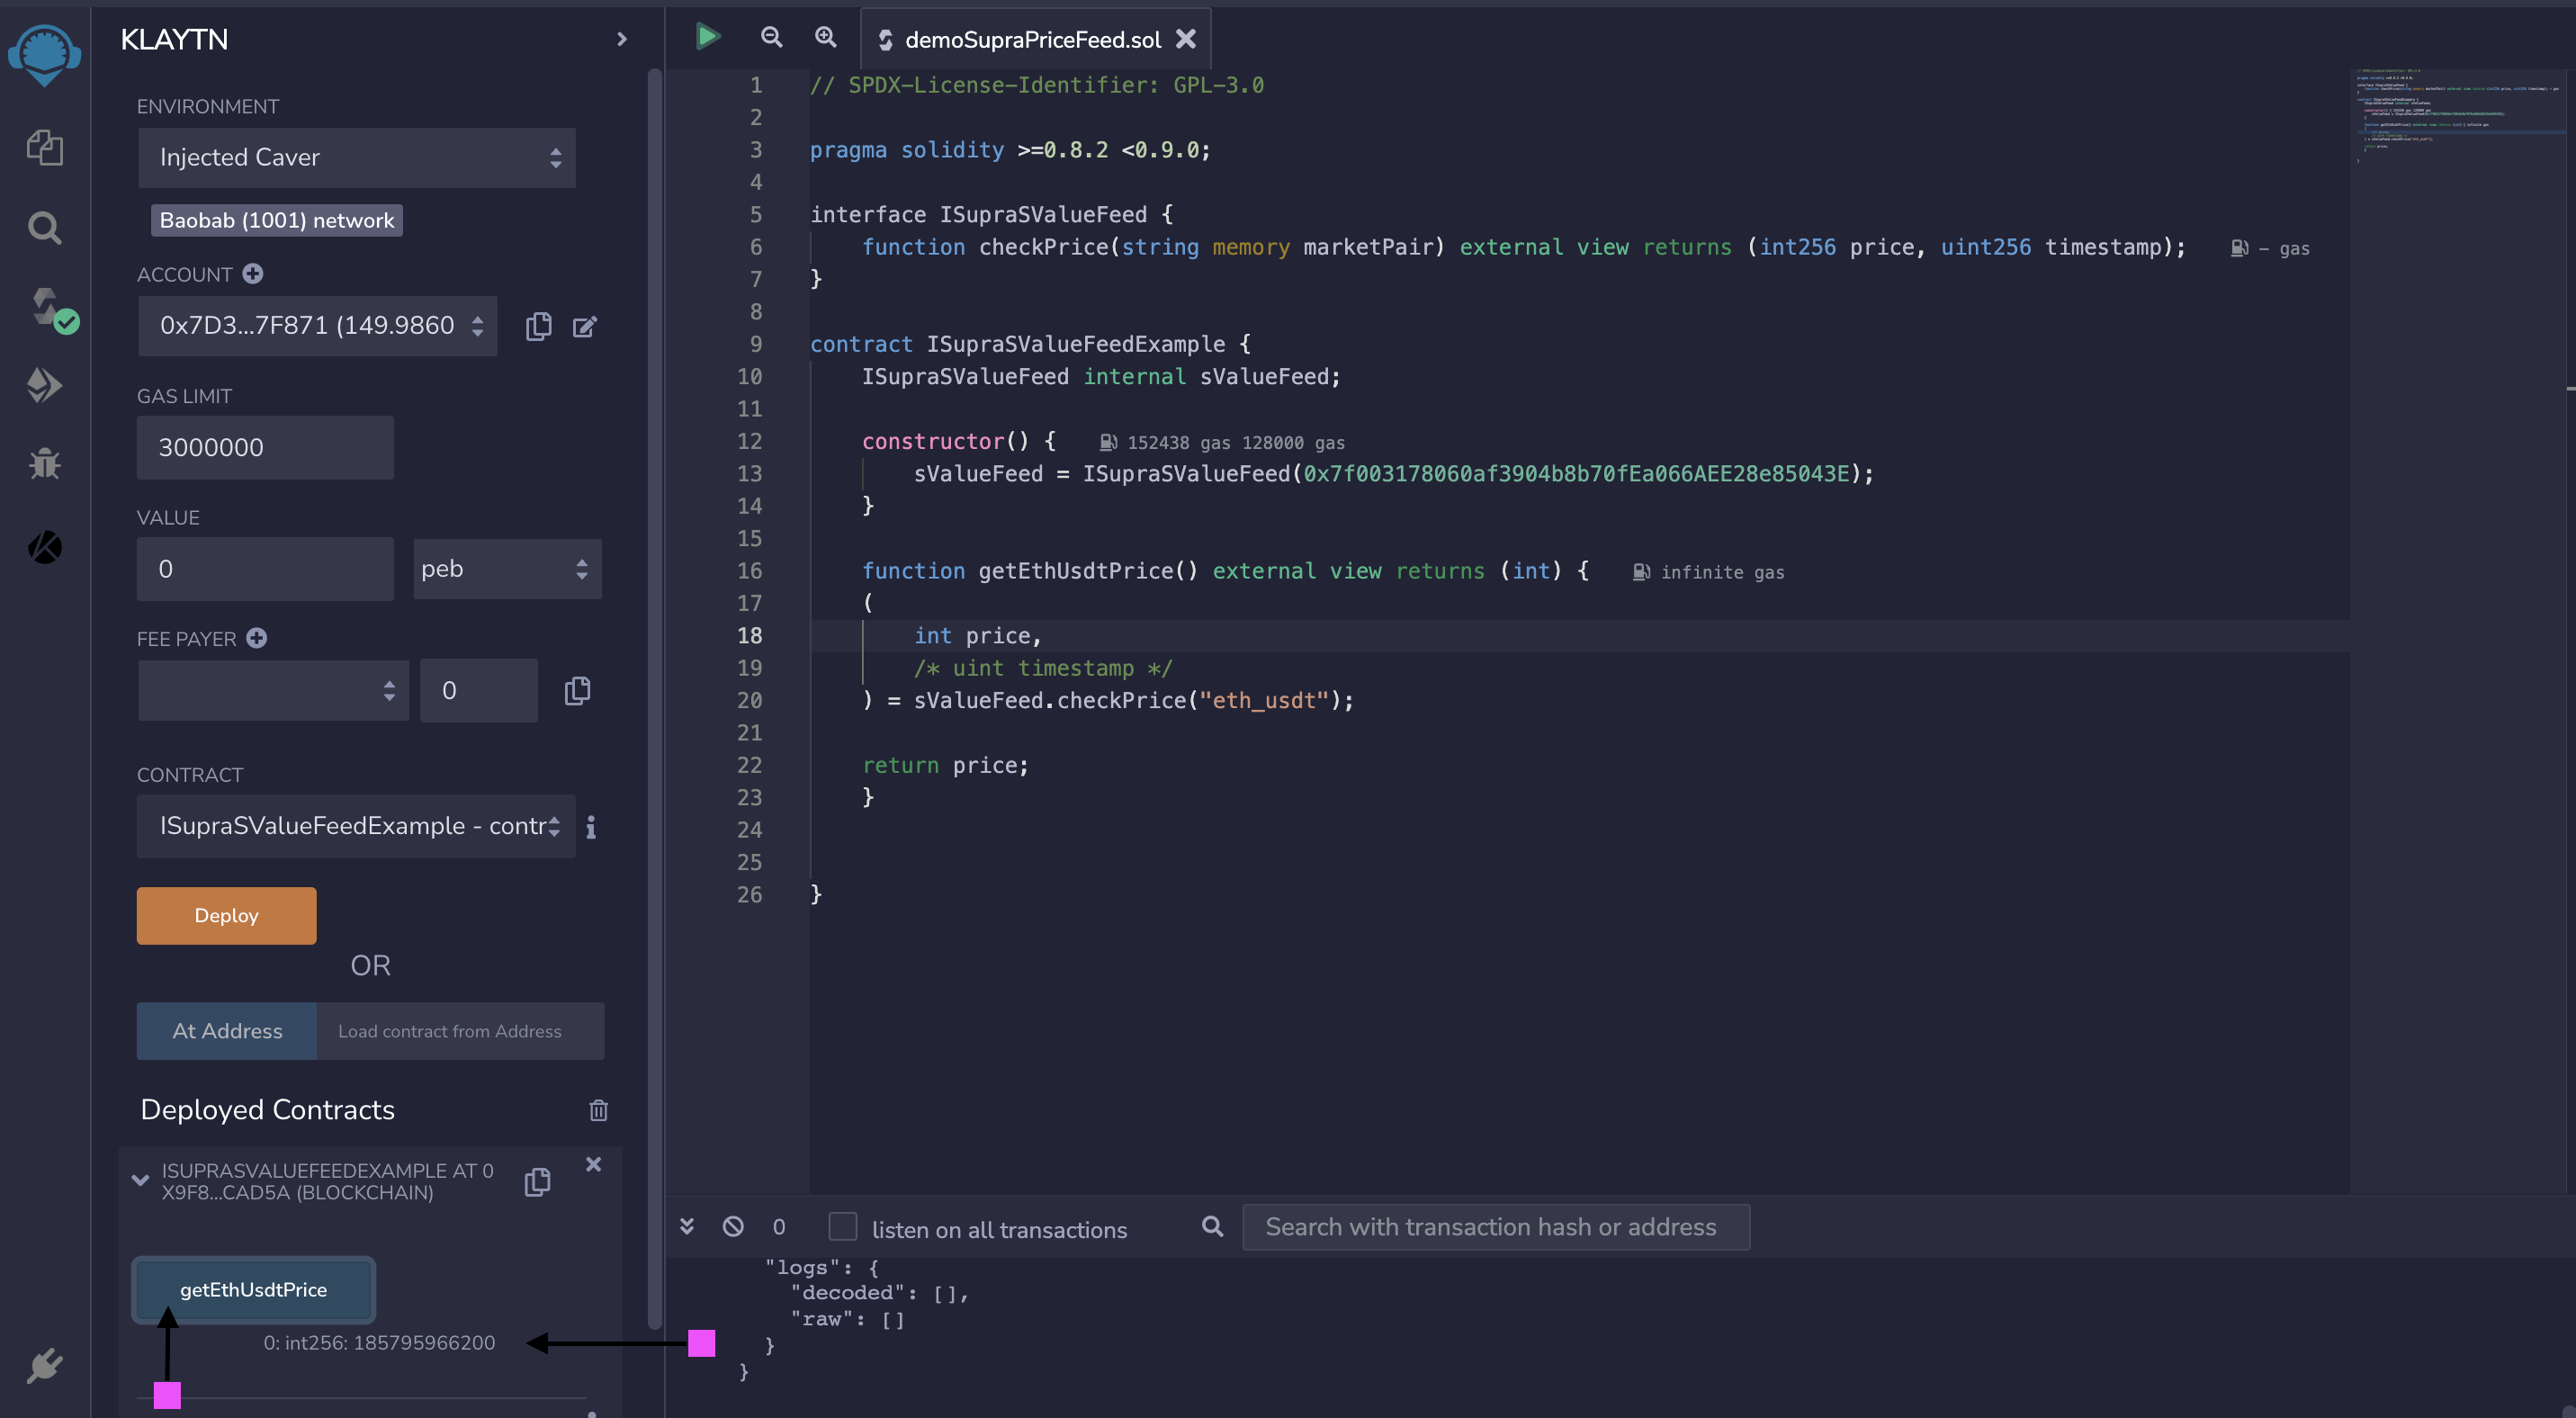2576x1418 pixels.
Task: Click the green run script play icon
Action: (x=707, y=37)
